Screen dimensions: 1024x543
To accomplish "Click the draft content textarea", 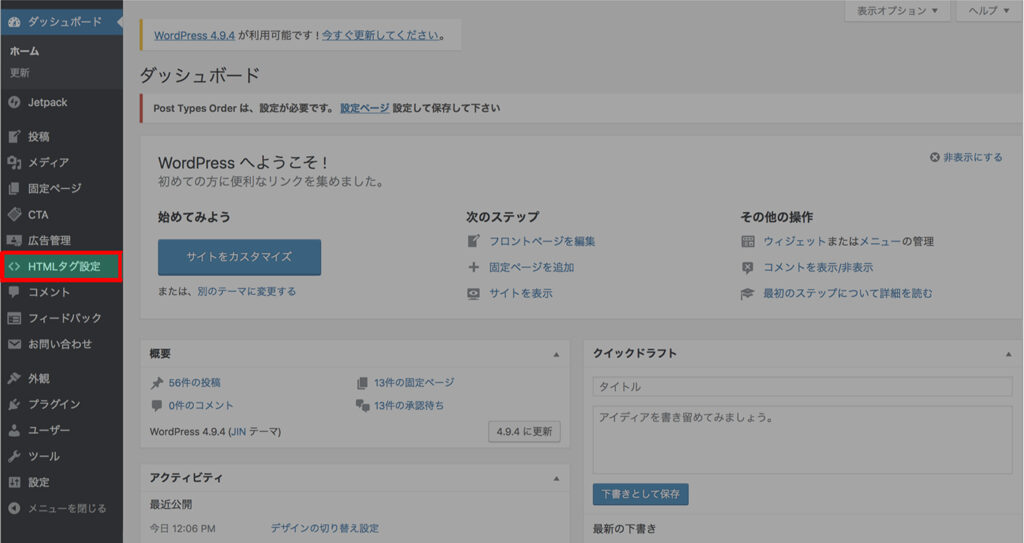I will (x=803, y=439).
